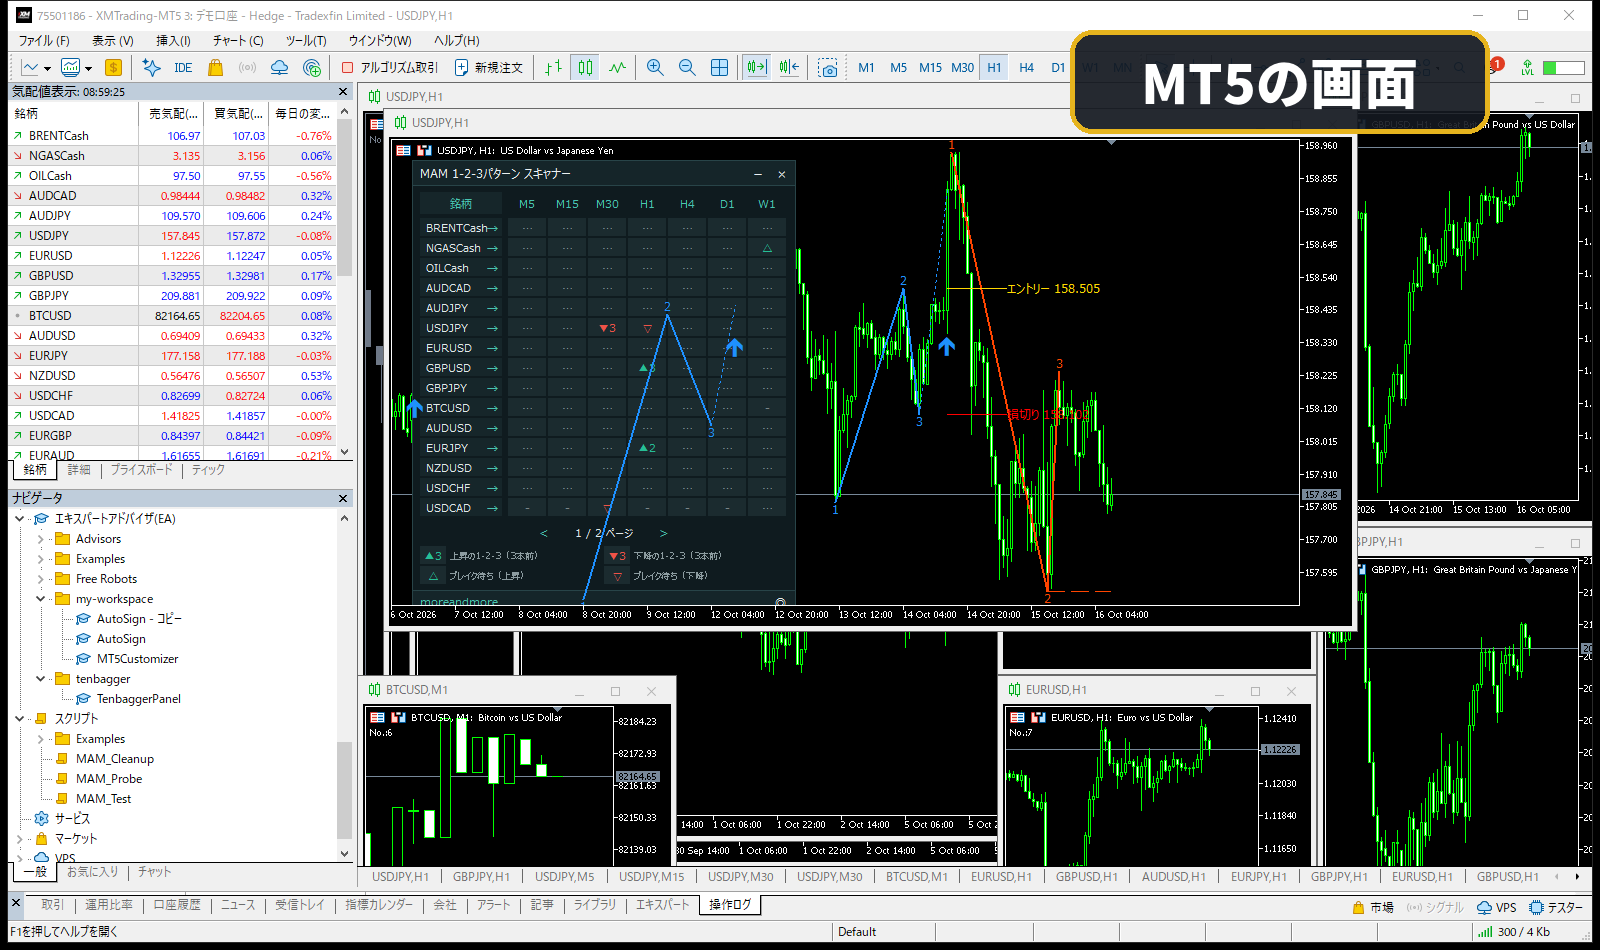This screenshot has width=1600, height=950.
Task: Open the ツール(T) menu
Action: tap(306, 41)
